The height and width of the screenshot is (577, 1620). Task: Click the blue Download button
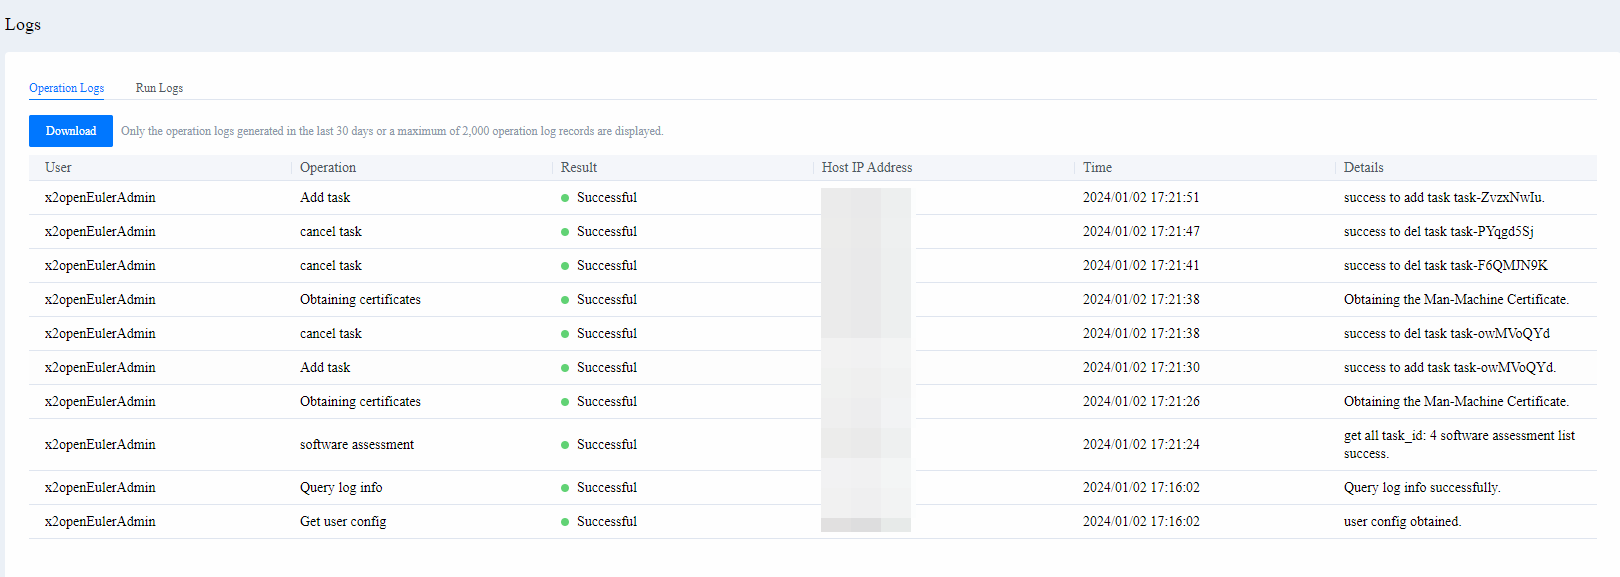pyautogui.click(x=71, y=131)
